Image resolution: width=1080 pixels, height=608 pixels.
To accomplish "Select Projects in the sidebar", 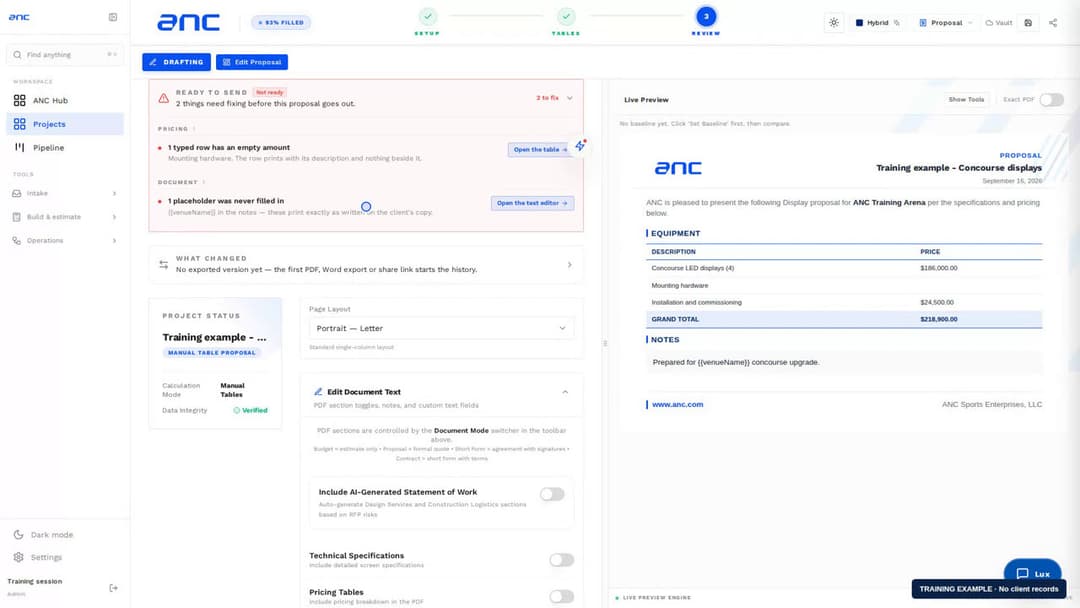I will point(65,124).
